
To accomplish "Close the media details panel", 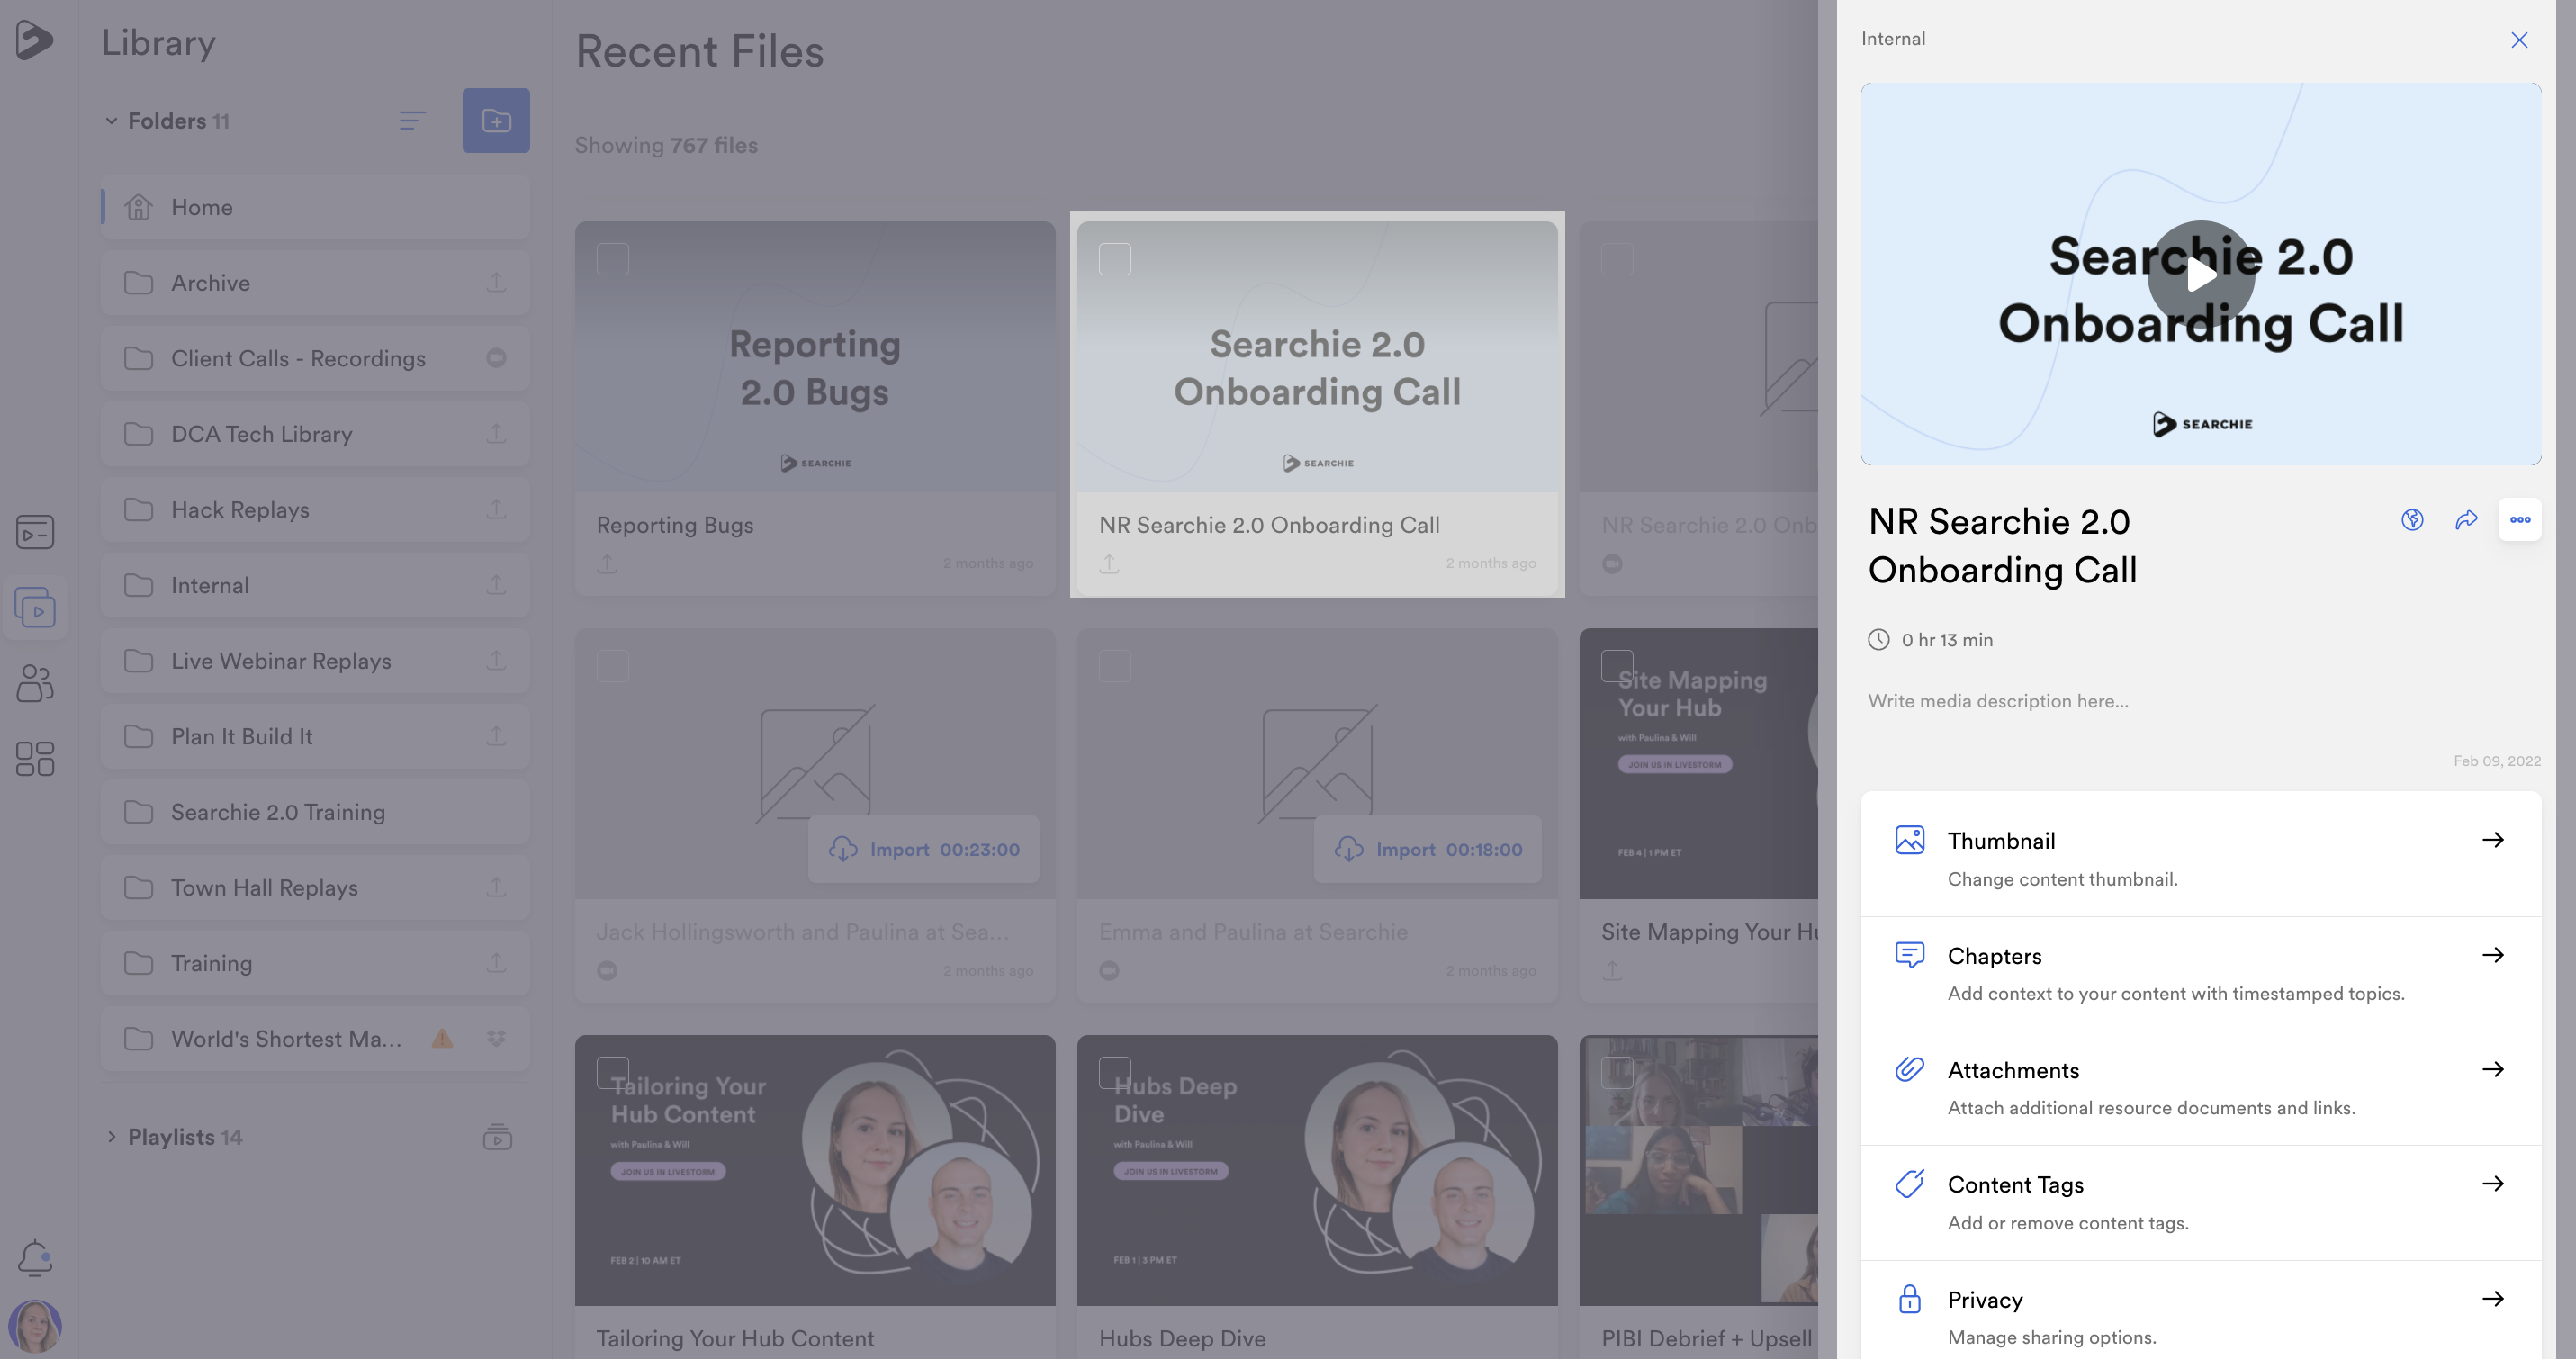I will [x=2519, y=40].
